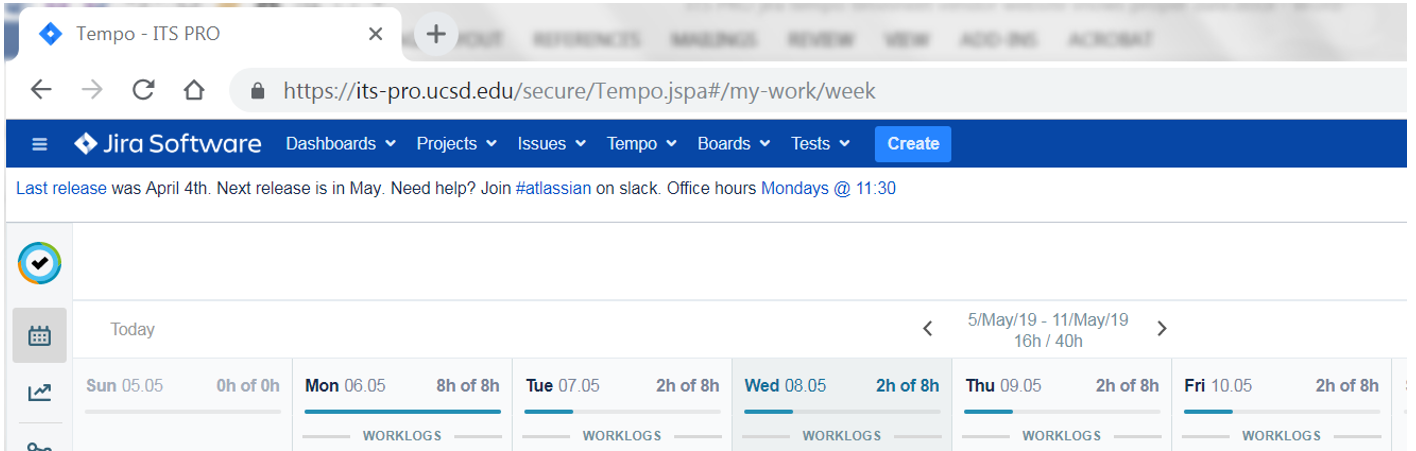This screenshot has width=1416, height=451.
Task: Open the Tests dropdown menu
Action: tap(820, 144)
